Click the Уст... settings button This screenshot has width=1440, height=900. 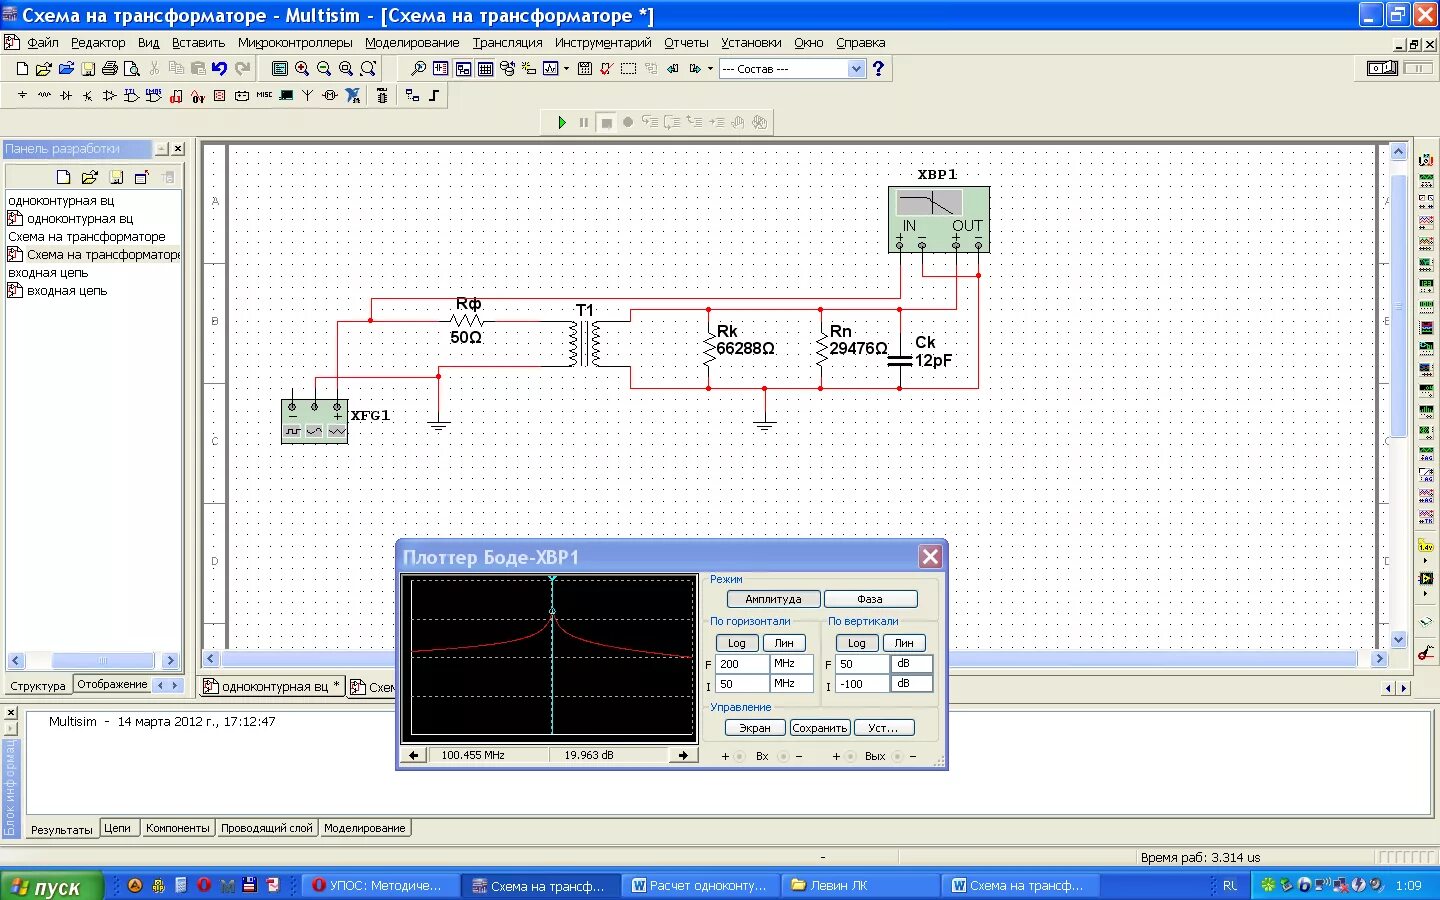pyautogui.click(x=883, y=728)
